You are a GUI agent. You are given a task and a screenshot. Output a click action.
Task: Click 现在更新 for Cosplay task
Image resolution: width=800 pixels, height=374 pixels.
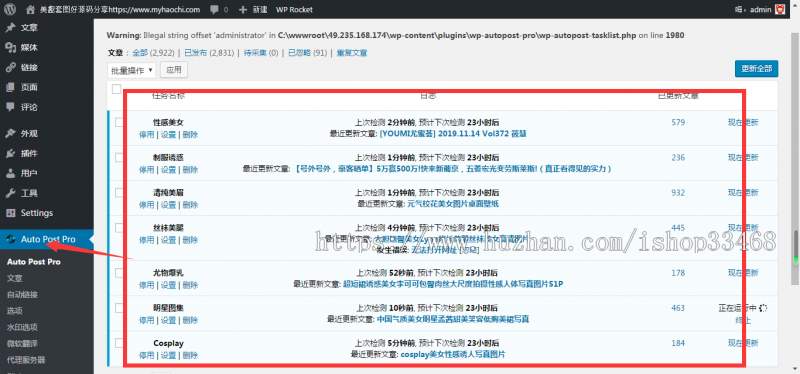click(743, 343)
